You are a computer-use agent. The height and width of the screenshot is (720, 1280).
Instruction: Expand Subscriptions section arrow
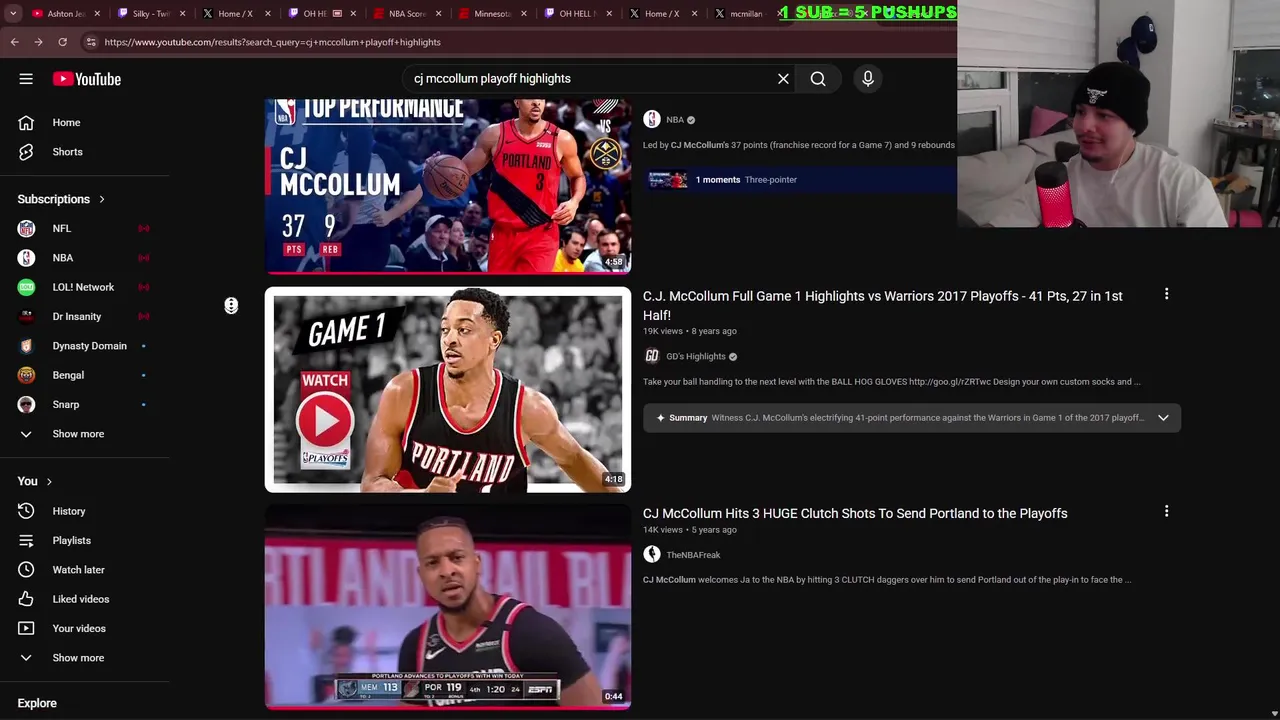point(101,199)
